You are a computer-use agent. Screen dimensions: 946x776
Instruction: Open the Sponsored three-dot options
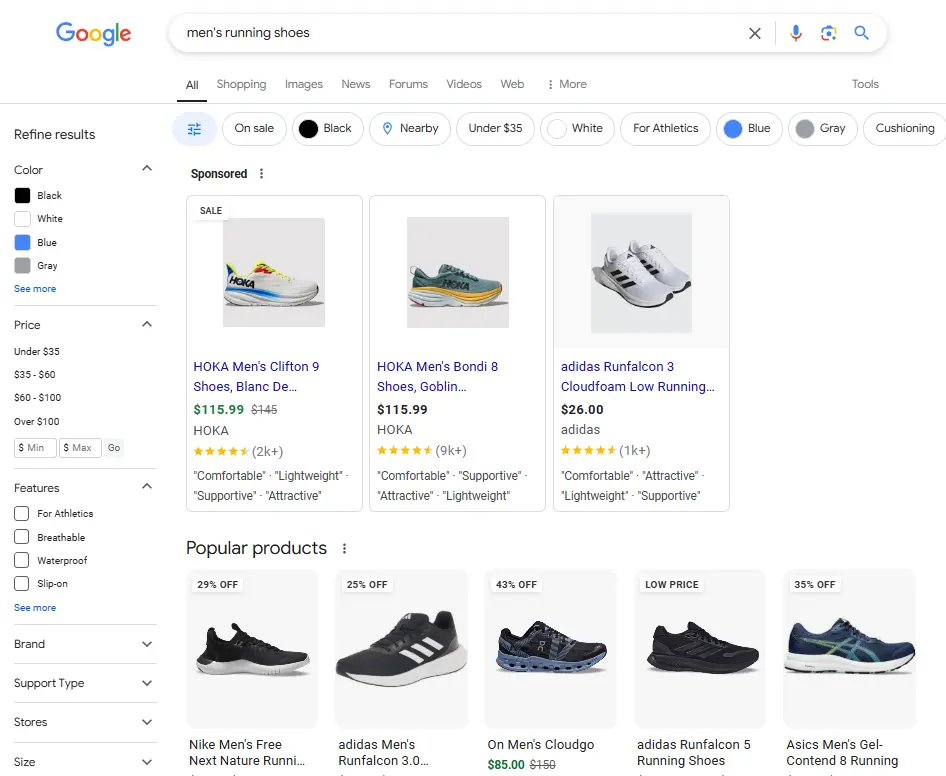(261, 174)
